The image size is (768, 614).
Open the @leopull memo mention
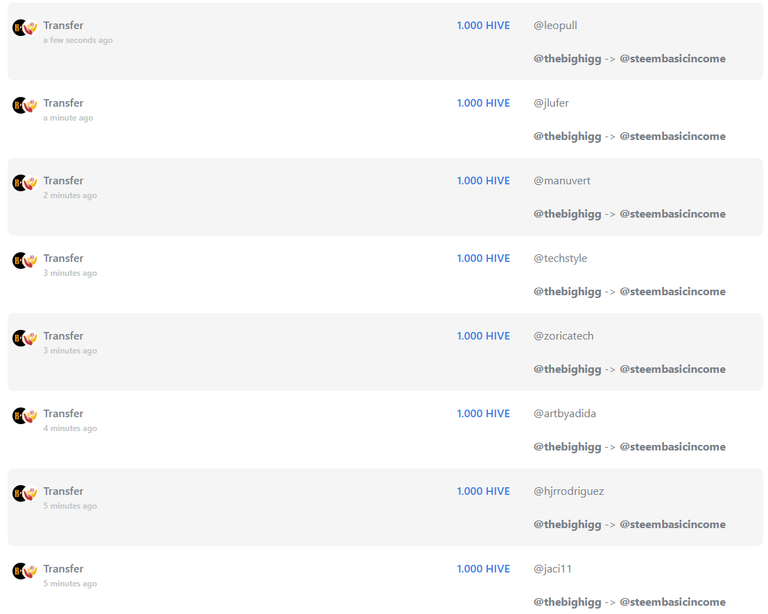555,25
